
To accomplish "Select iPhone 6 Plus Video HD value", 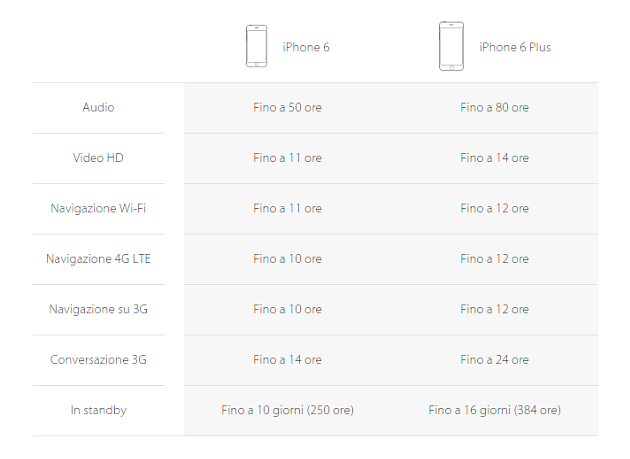I will pos(495,158).
